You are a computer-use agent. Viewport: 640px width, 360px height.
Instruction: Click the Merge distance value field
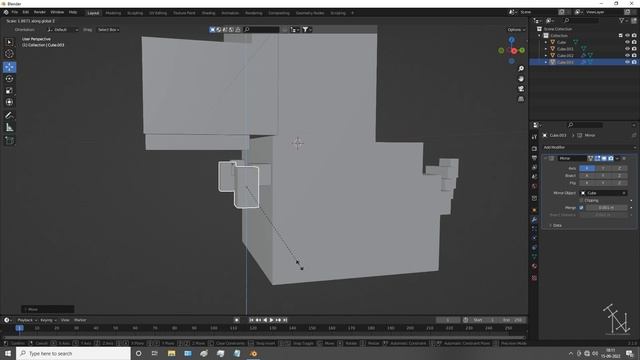coord(607,208)
